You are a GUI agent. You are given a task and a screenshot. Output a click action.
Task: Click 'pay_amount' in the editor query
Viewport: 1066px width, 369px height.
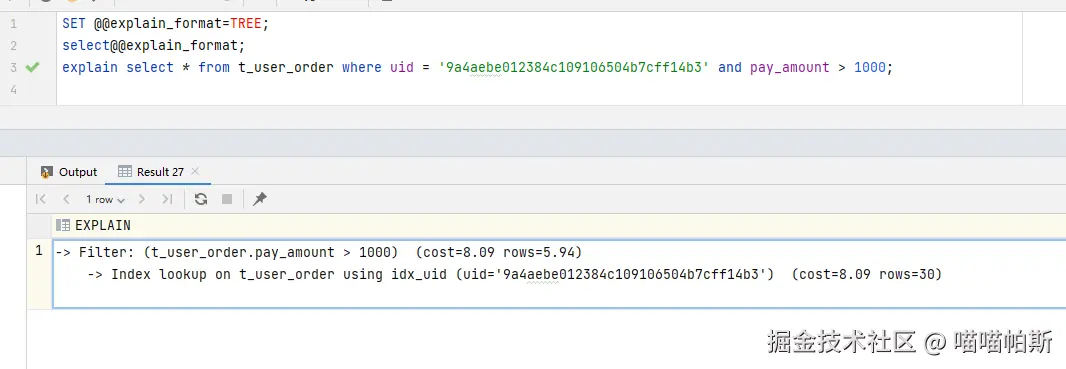point(790,67)
